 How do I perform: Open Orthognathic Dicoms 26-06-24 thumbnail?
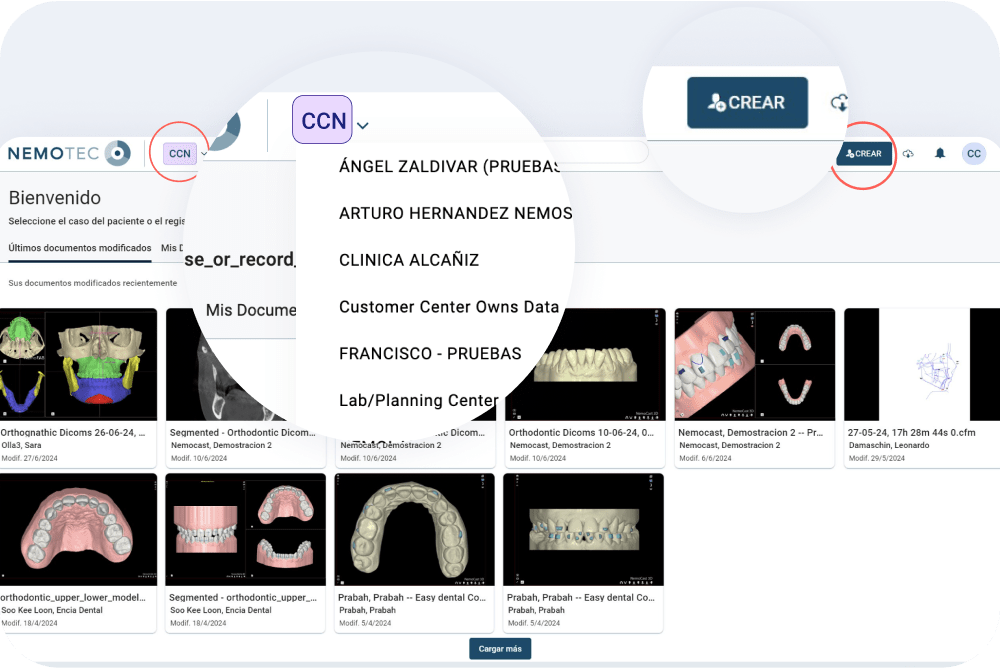click(78, 364)
